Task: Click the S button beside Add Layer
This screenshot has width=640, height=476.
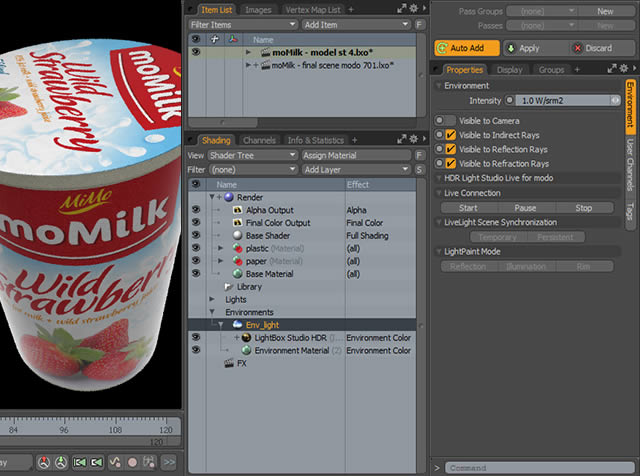Action: (419, 170)
